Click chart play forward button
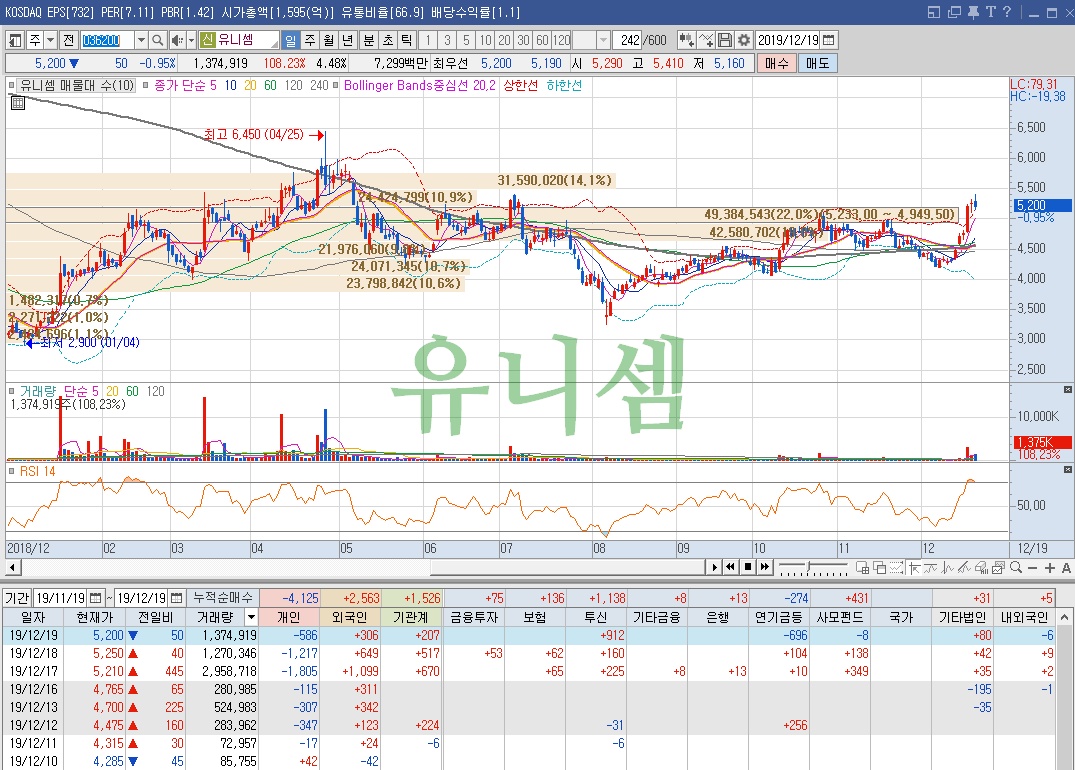 coord(715,567)
